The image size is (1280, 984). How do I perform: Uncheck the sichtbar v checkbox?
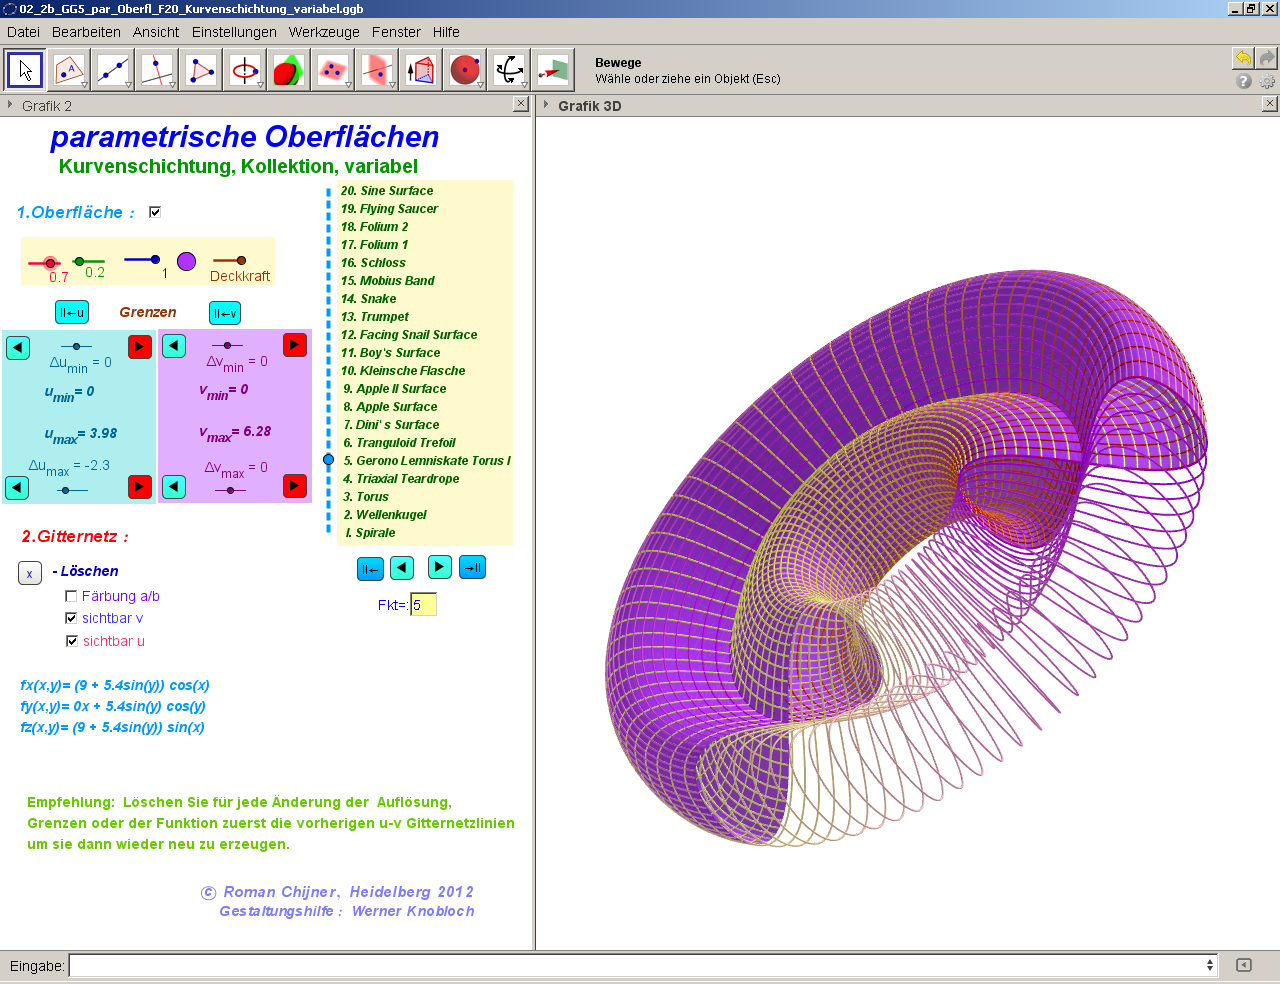[x=71, y=618]
